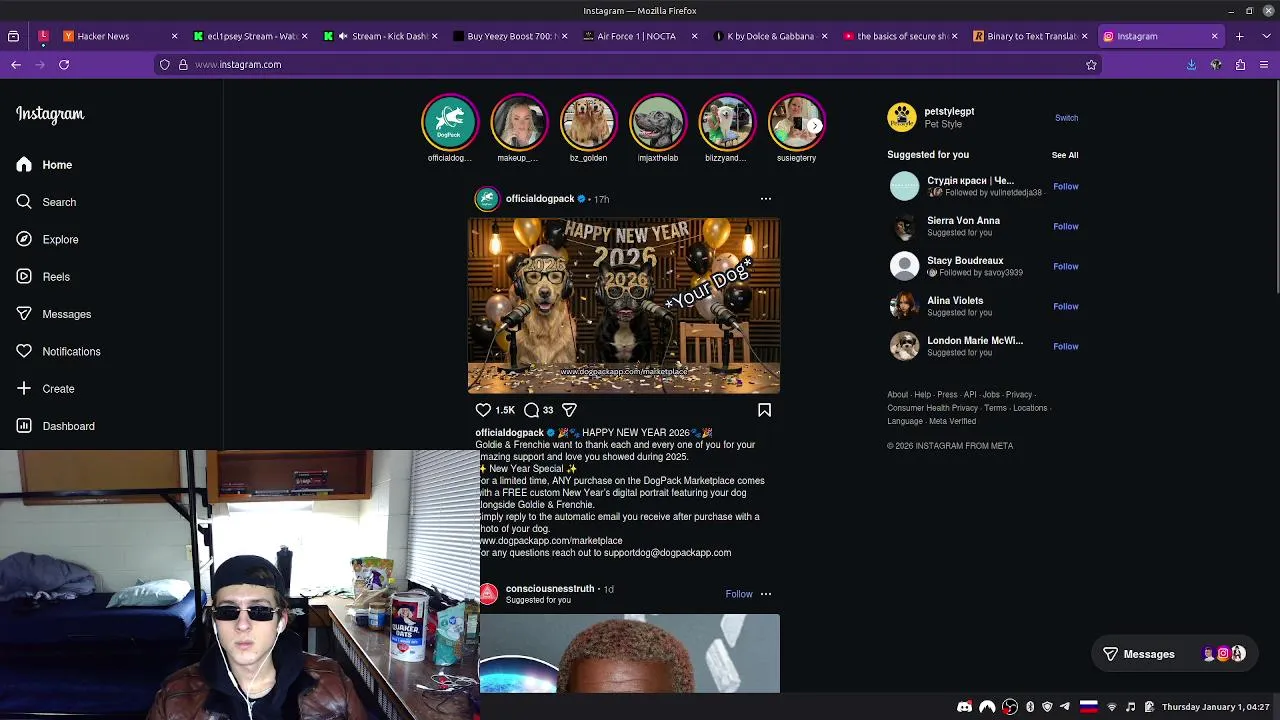Click the Instagram logo wordmark
Screen dimensions: 1280x720
50,114
